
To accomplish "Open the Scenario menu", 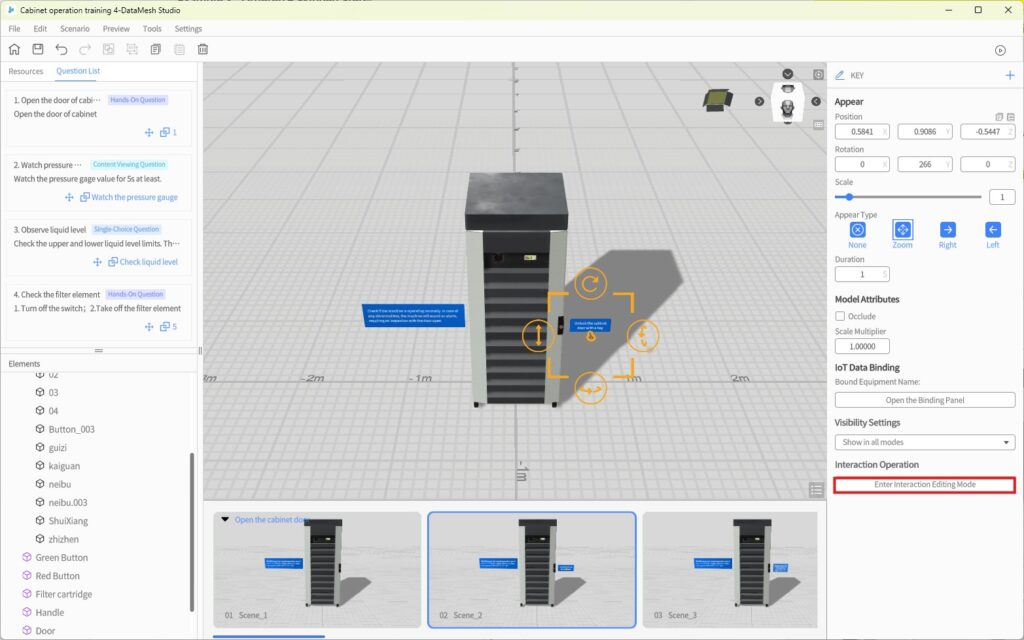I will [74, 29].
